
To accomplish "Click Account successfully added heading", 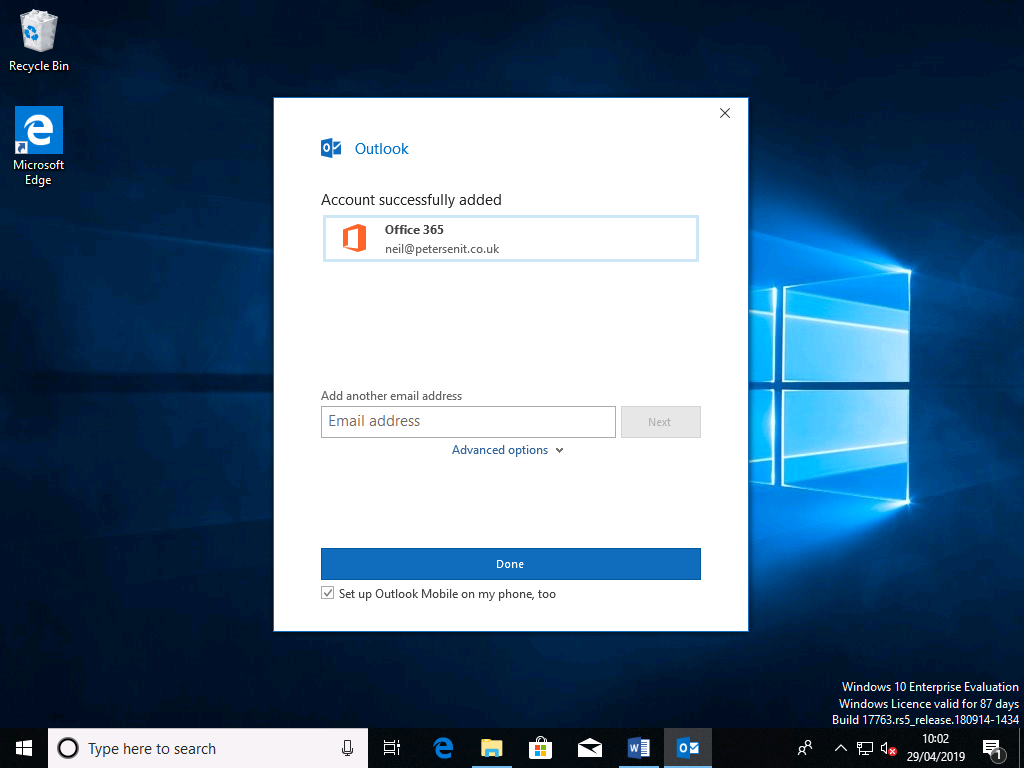I will pyautogui.click(x=411, y=200).
